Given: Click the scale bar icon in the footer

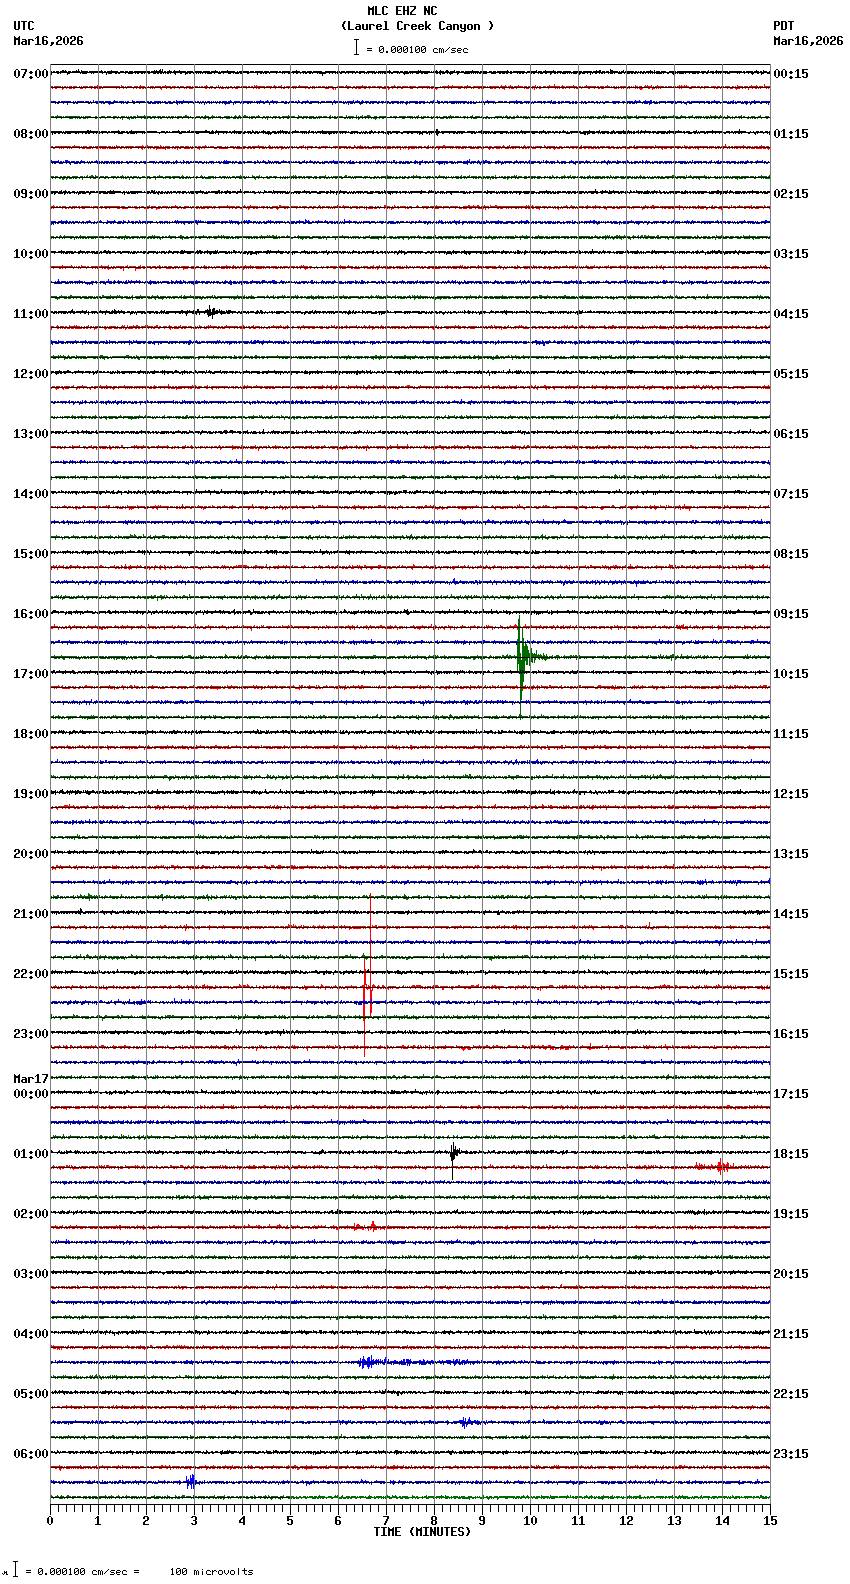Looking at the screenshot, I should click(x=15, y=1570).
